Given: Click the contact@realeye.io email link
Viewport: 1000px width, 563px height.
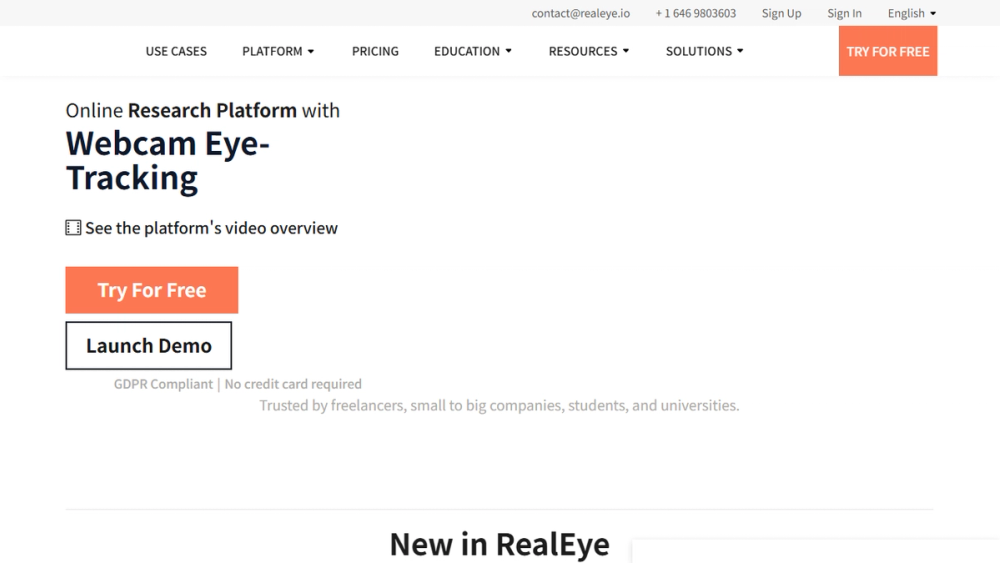Looking at the screenshot, I should pos(580,13).
